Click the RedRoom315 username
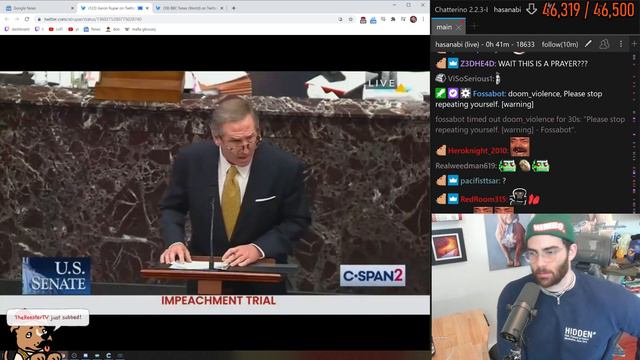This screenshot has width=640, height=360. 483,199
